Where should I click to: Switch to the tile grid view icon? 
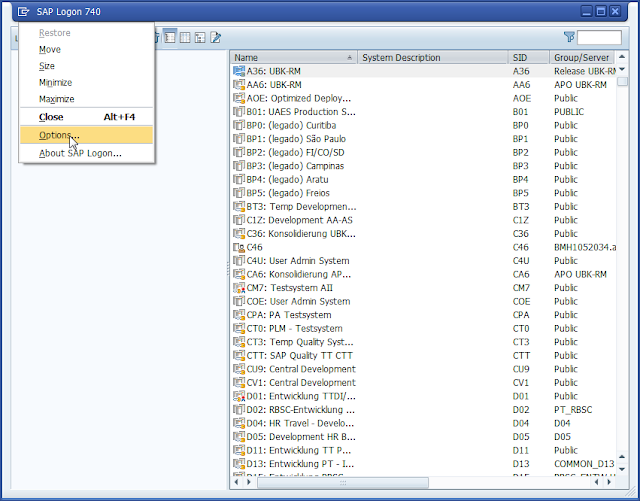tap(185, 38)
